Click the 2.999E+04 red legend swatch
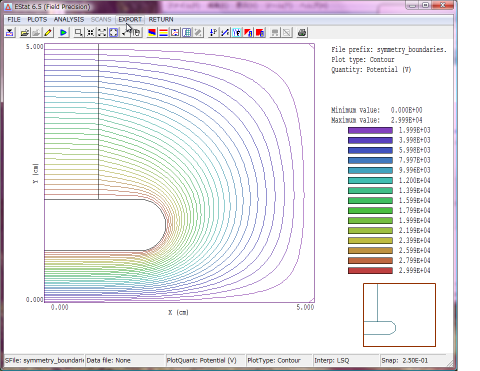This screenshot has height=371, width=480. (370, 270)
